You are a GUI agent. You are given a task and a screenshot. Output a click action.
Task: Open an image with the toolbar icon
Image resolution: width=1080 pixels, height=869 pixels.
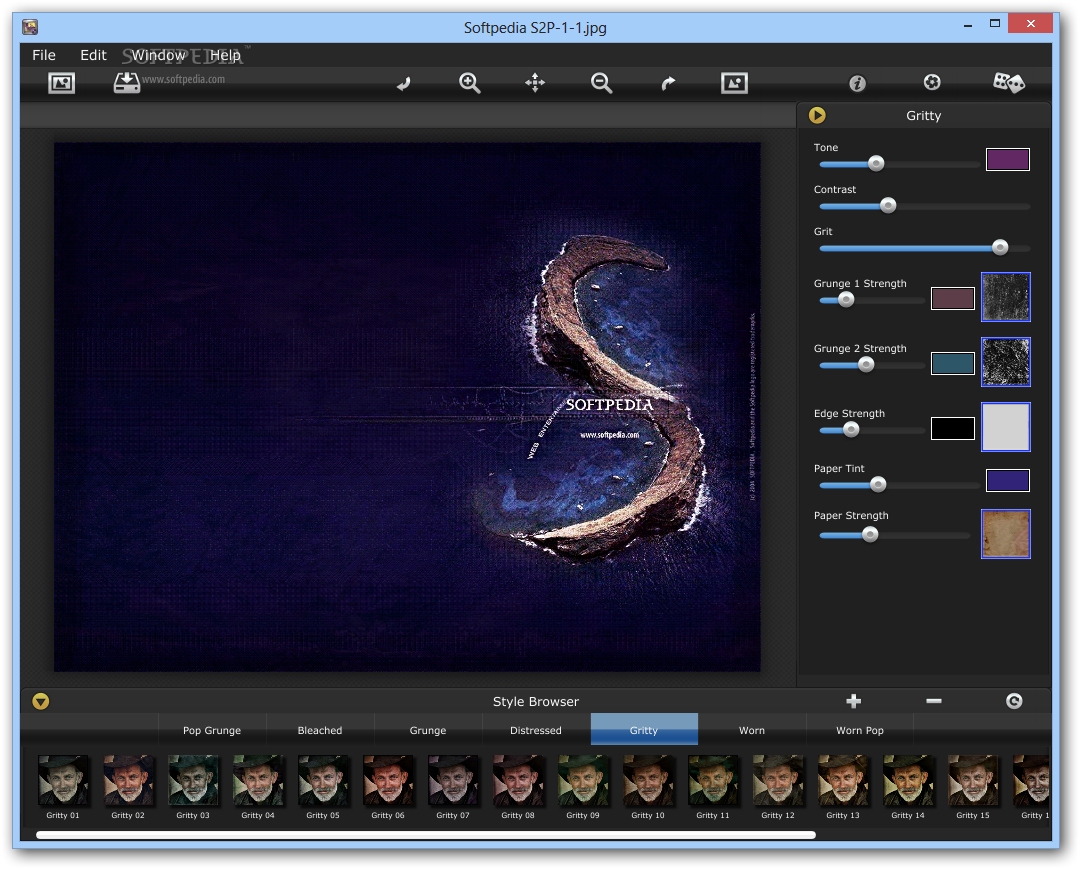tap(61, 83)
